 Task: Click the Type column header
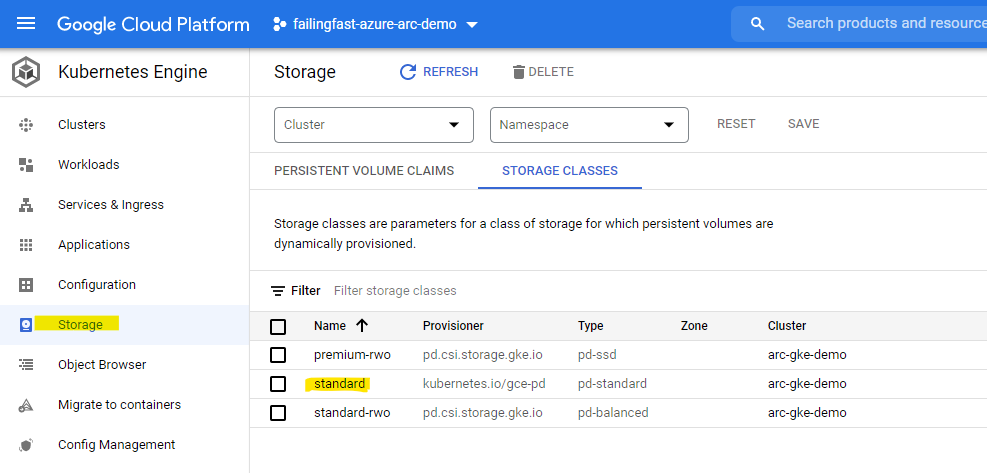point(590,326)
